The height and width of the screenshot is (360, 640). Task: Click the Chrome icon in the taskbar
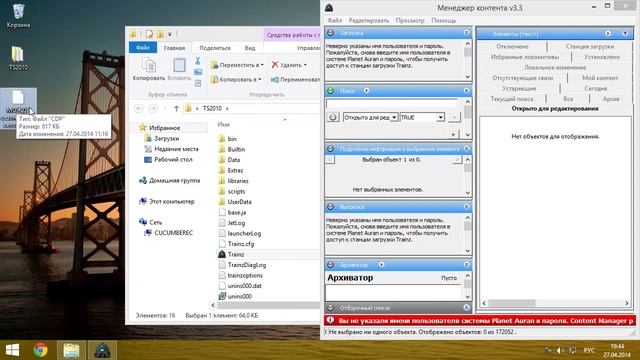point(40,350)
